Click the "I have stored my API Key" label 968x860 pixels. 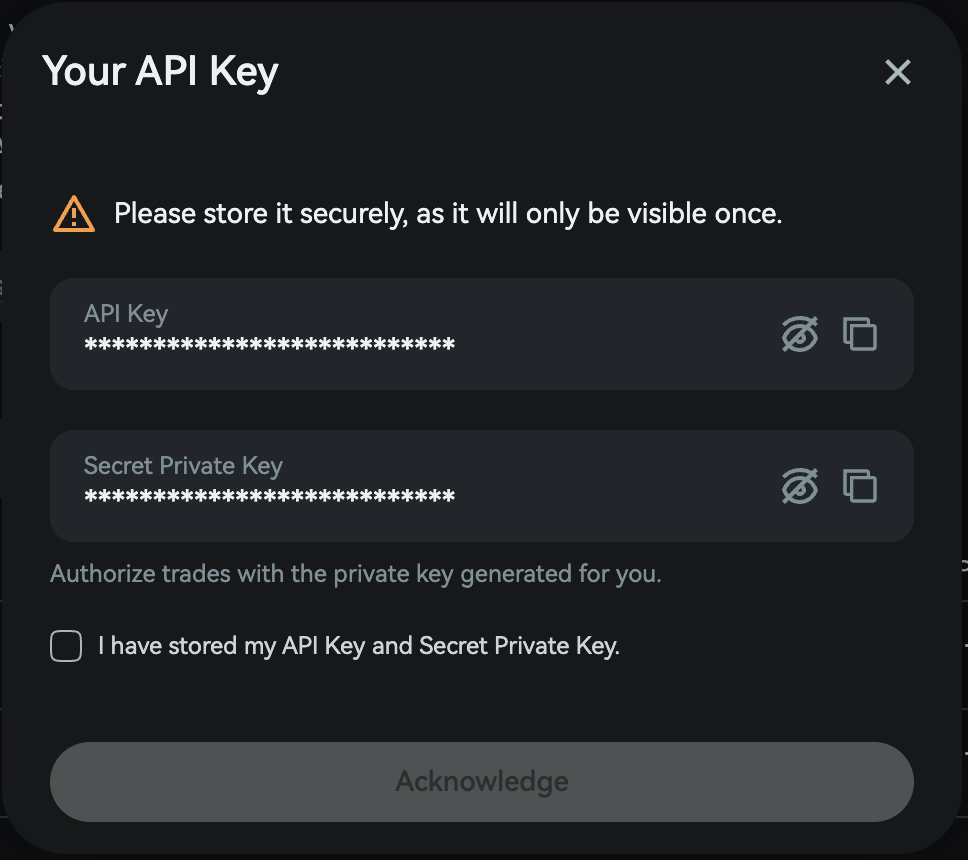click(x=358, y=646)
